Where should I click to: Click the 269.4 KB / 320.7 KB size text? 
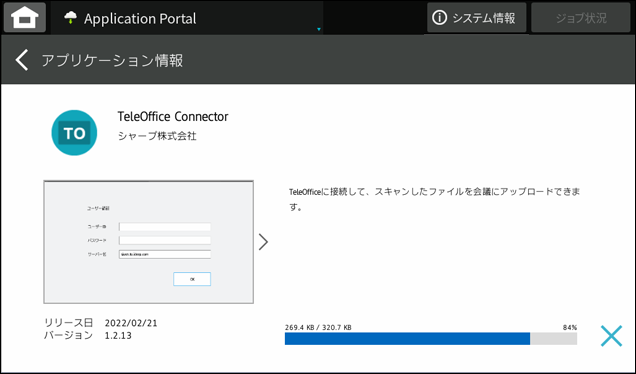tap(318, 327)
